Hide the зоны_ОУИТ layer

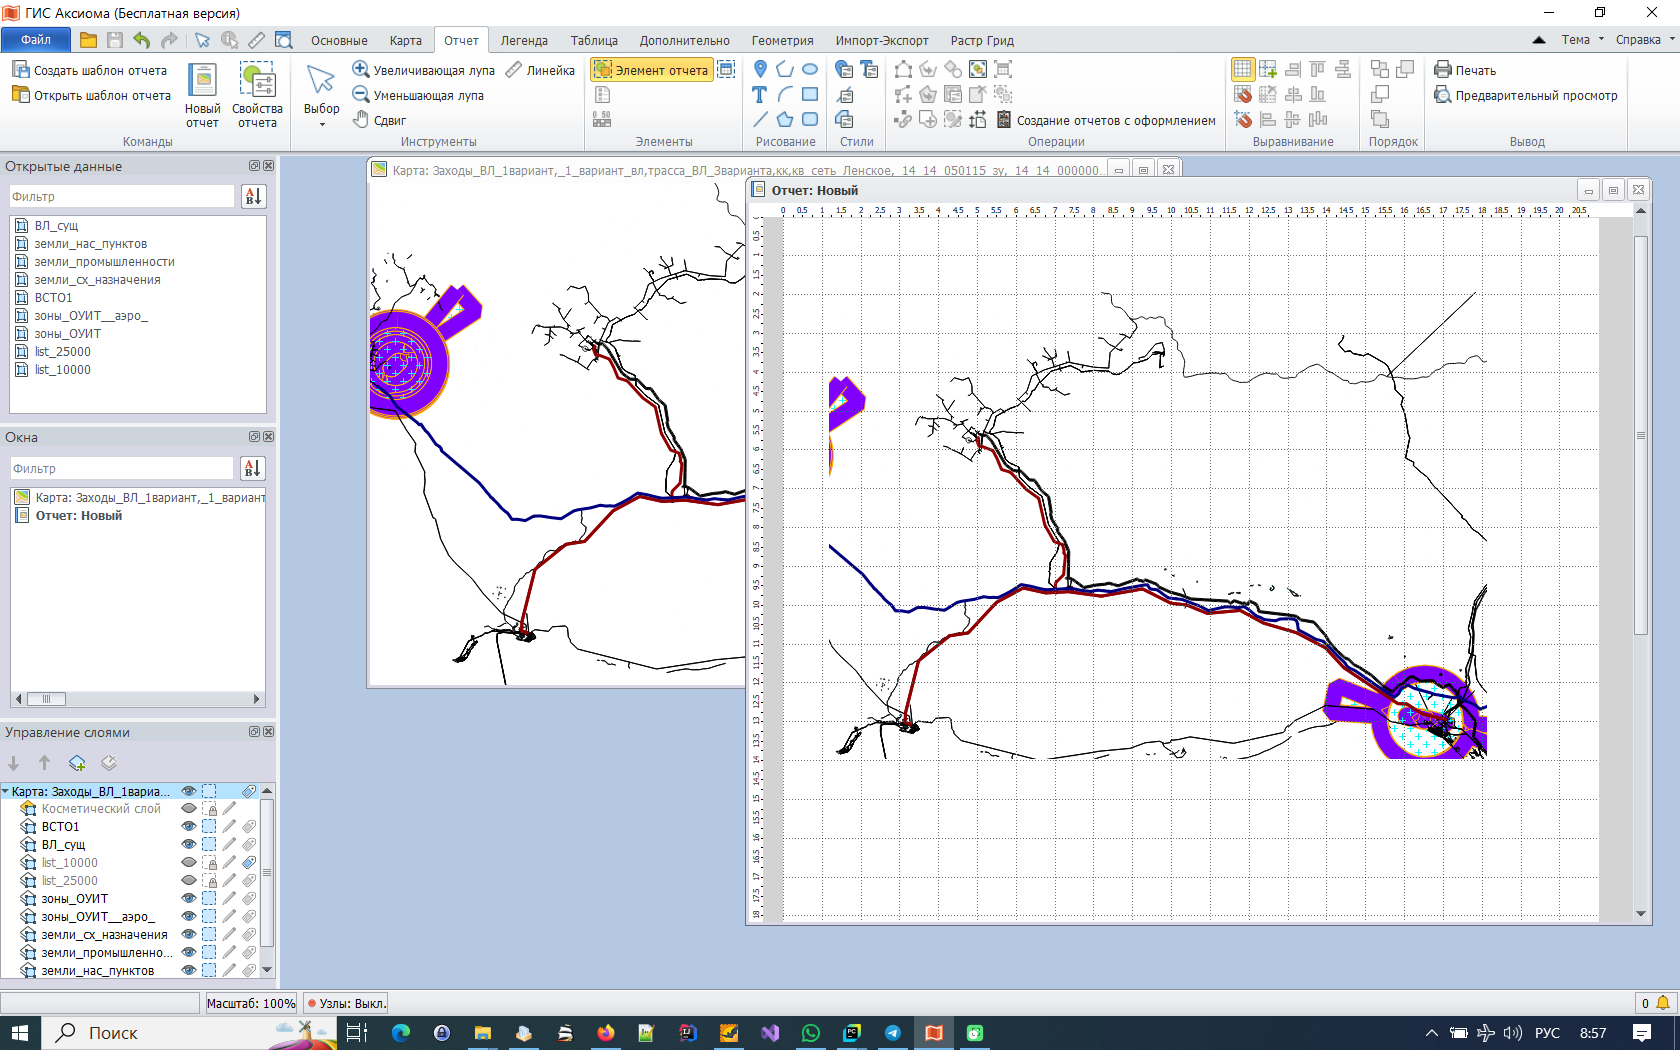click(x=188, y=898)
